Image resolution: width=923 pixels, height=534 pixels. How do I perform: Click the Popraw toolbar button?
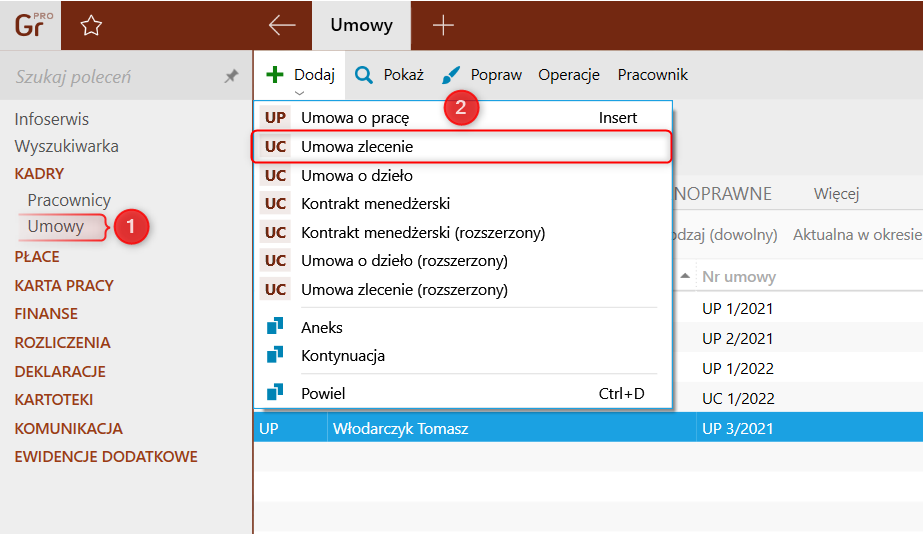pos(482,75)
